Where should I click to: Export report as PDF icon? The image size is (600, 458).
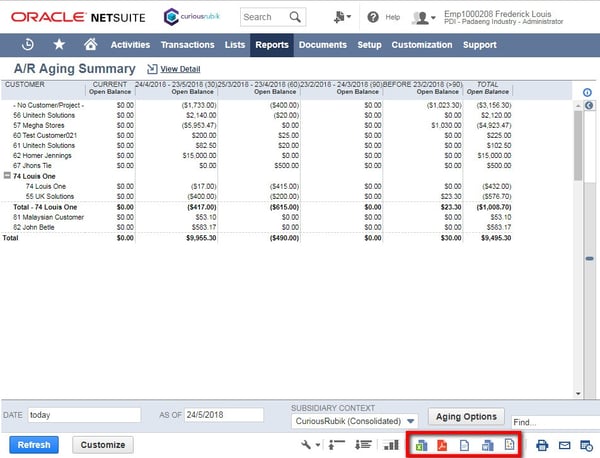click(443, 445)
